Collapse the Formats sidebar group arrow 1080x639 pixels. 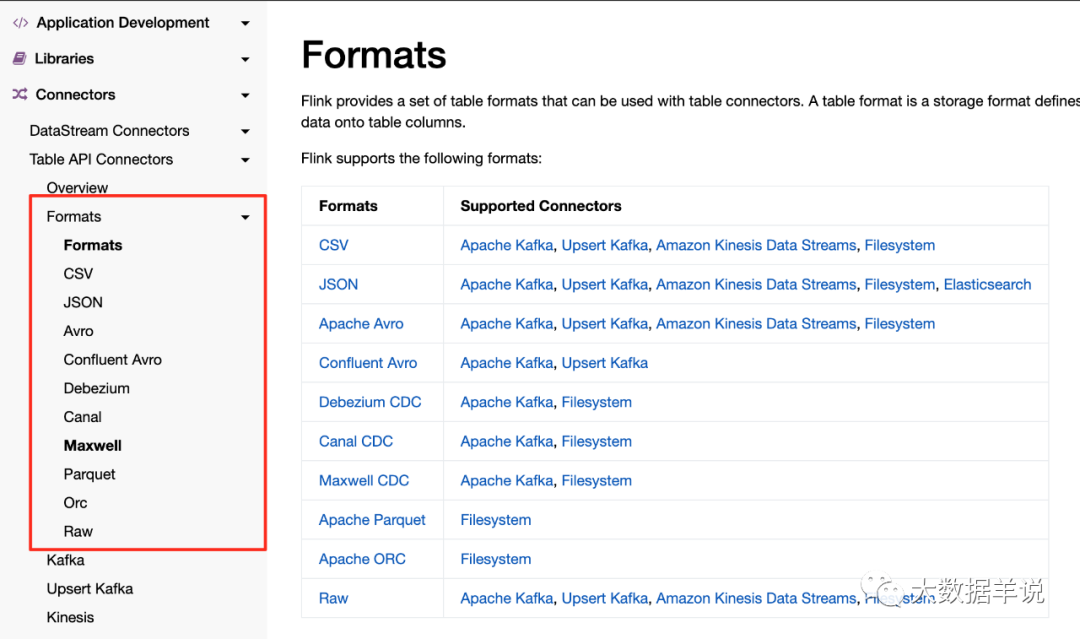[245, 217]
